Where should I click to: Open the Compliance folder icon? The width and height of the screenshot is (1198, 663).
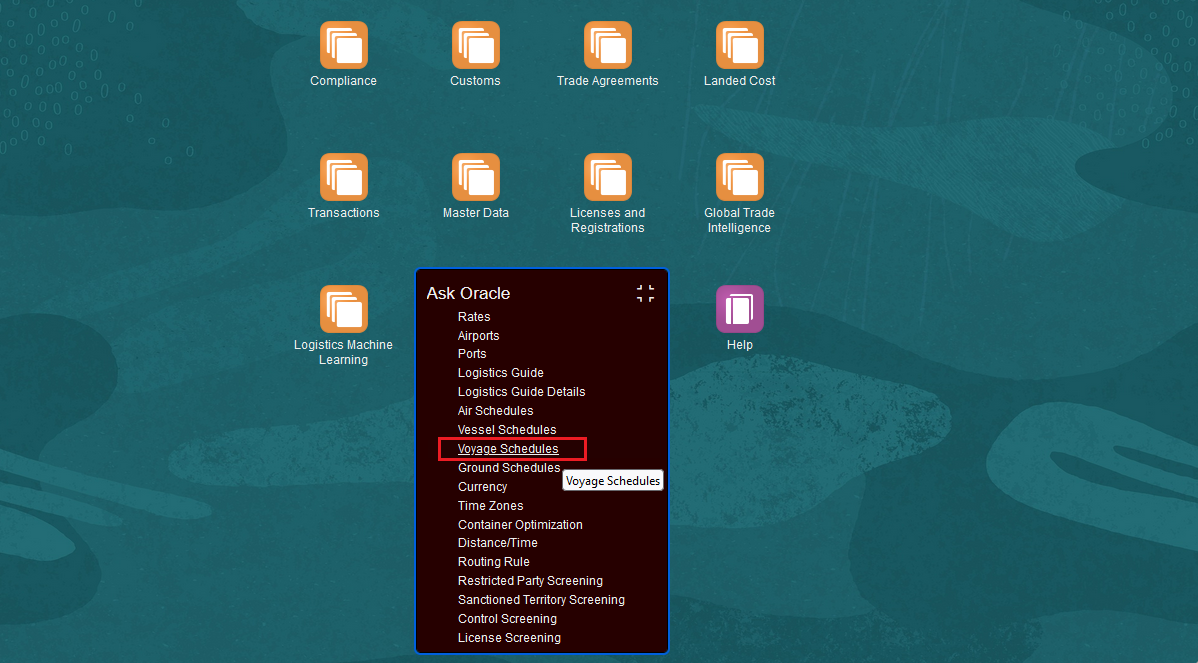pyautogui.click(x=344, y=45)
